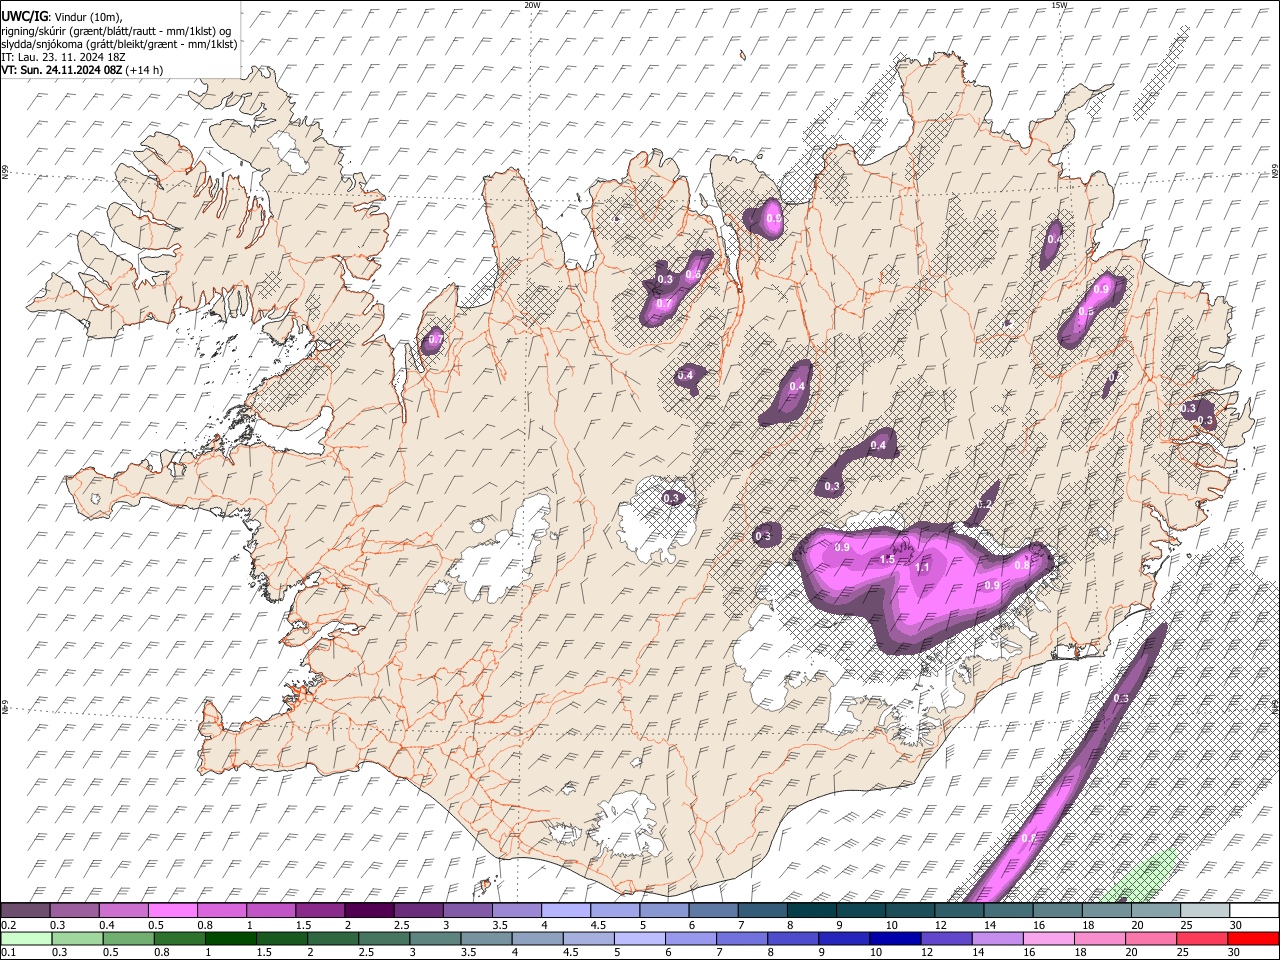
Task: Click the 4 swatch in the lower legend row
Action: 537,938
